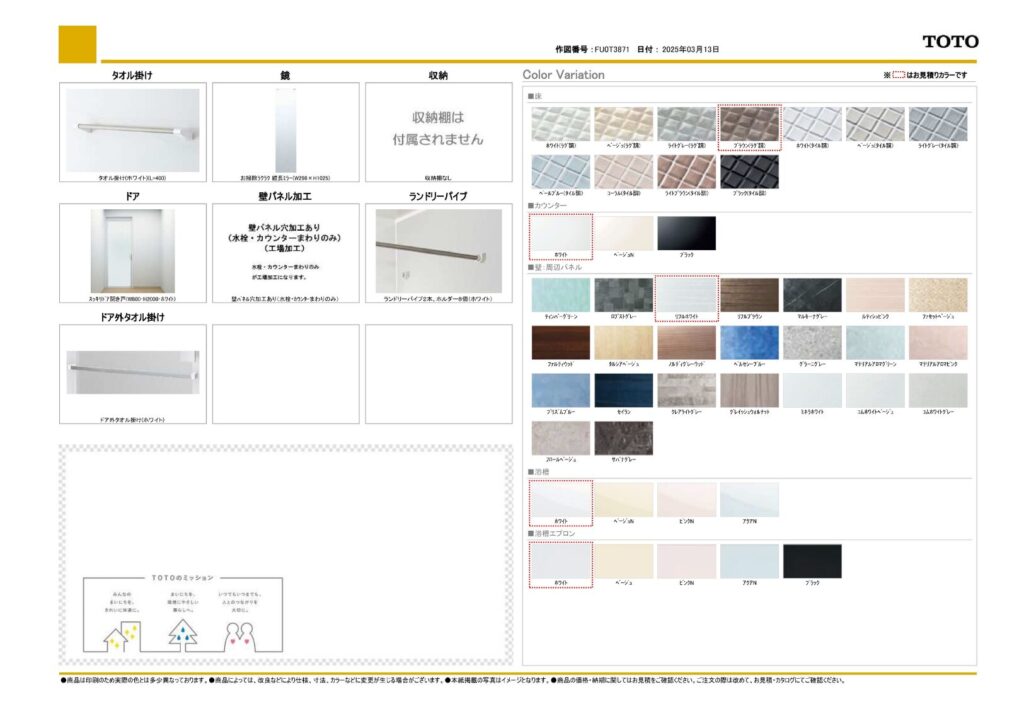Click the Color Variation heading

(563, 75)
